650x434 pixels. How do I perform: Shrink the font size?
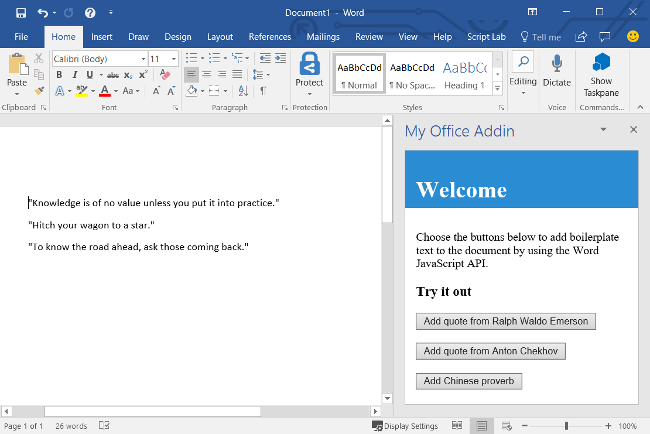pos(171,91)
